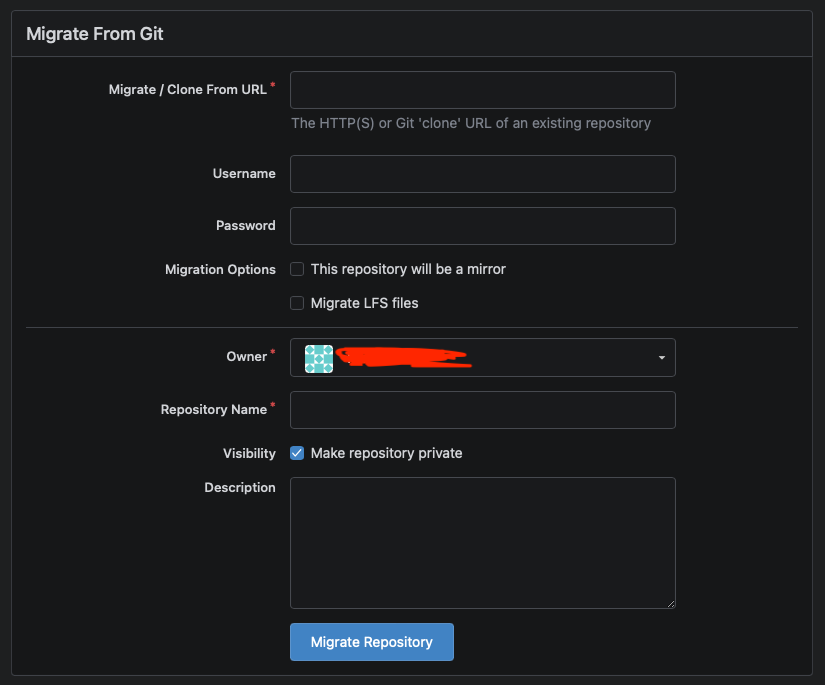This screenshot has width=825, height=685.
Task: Click the owner avatar icon
Action: pyautogui.click(x=319, y=359)
